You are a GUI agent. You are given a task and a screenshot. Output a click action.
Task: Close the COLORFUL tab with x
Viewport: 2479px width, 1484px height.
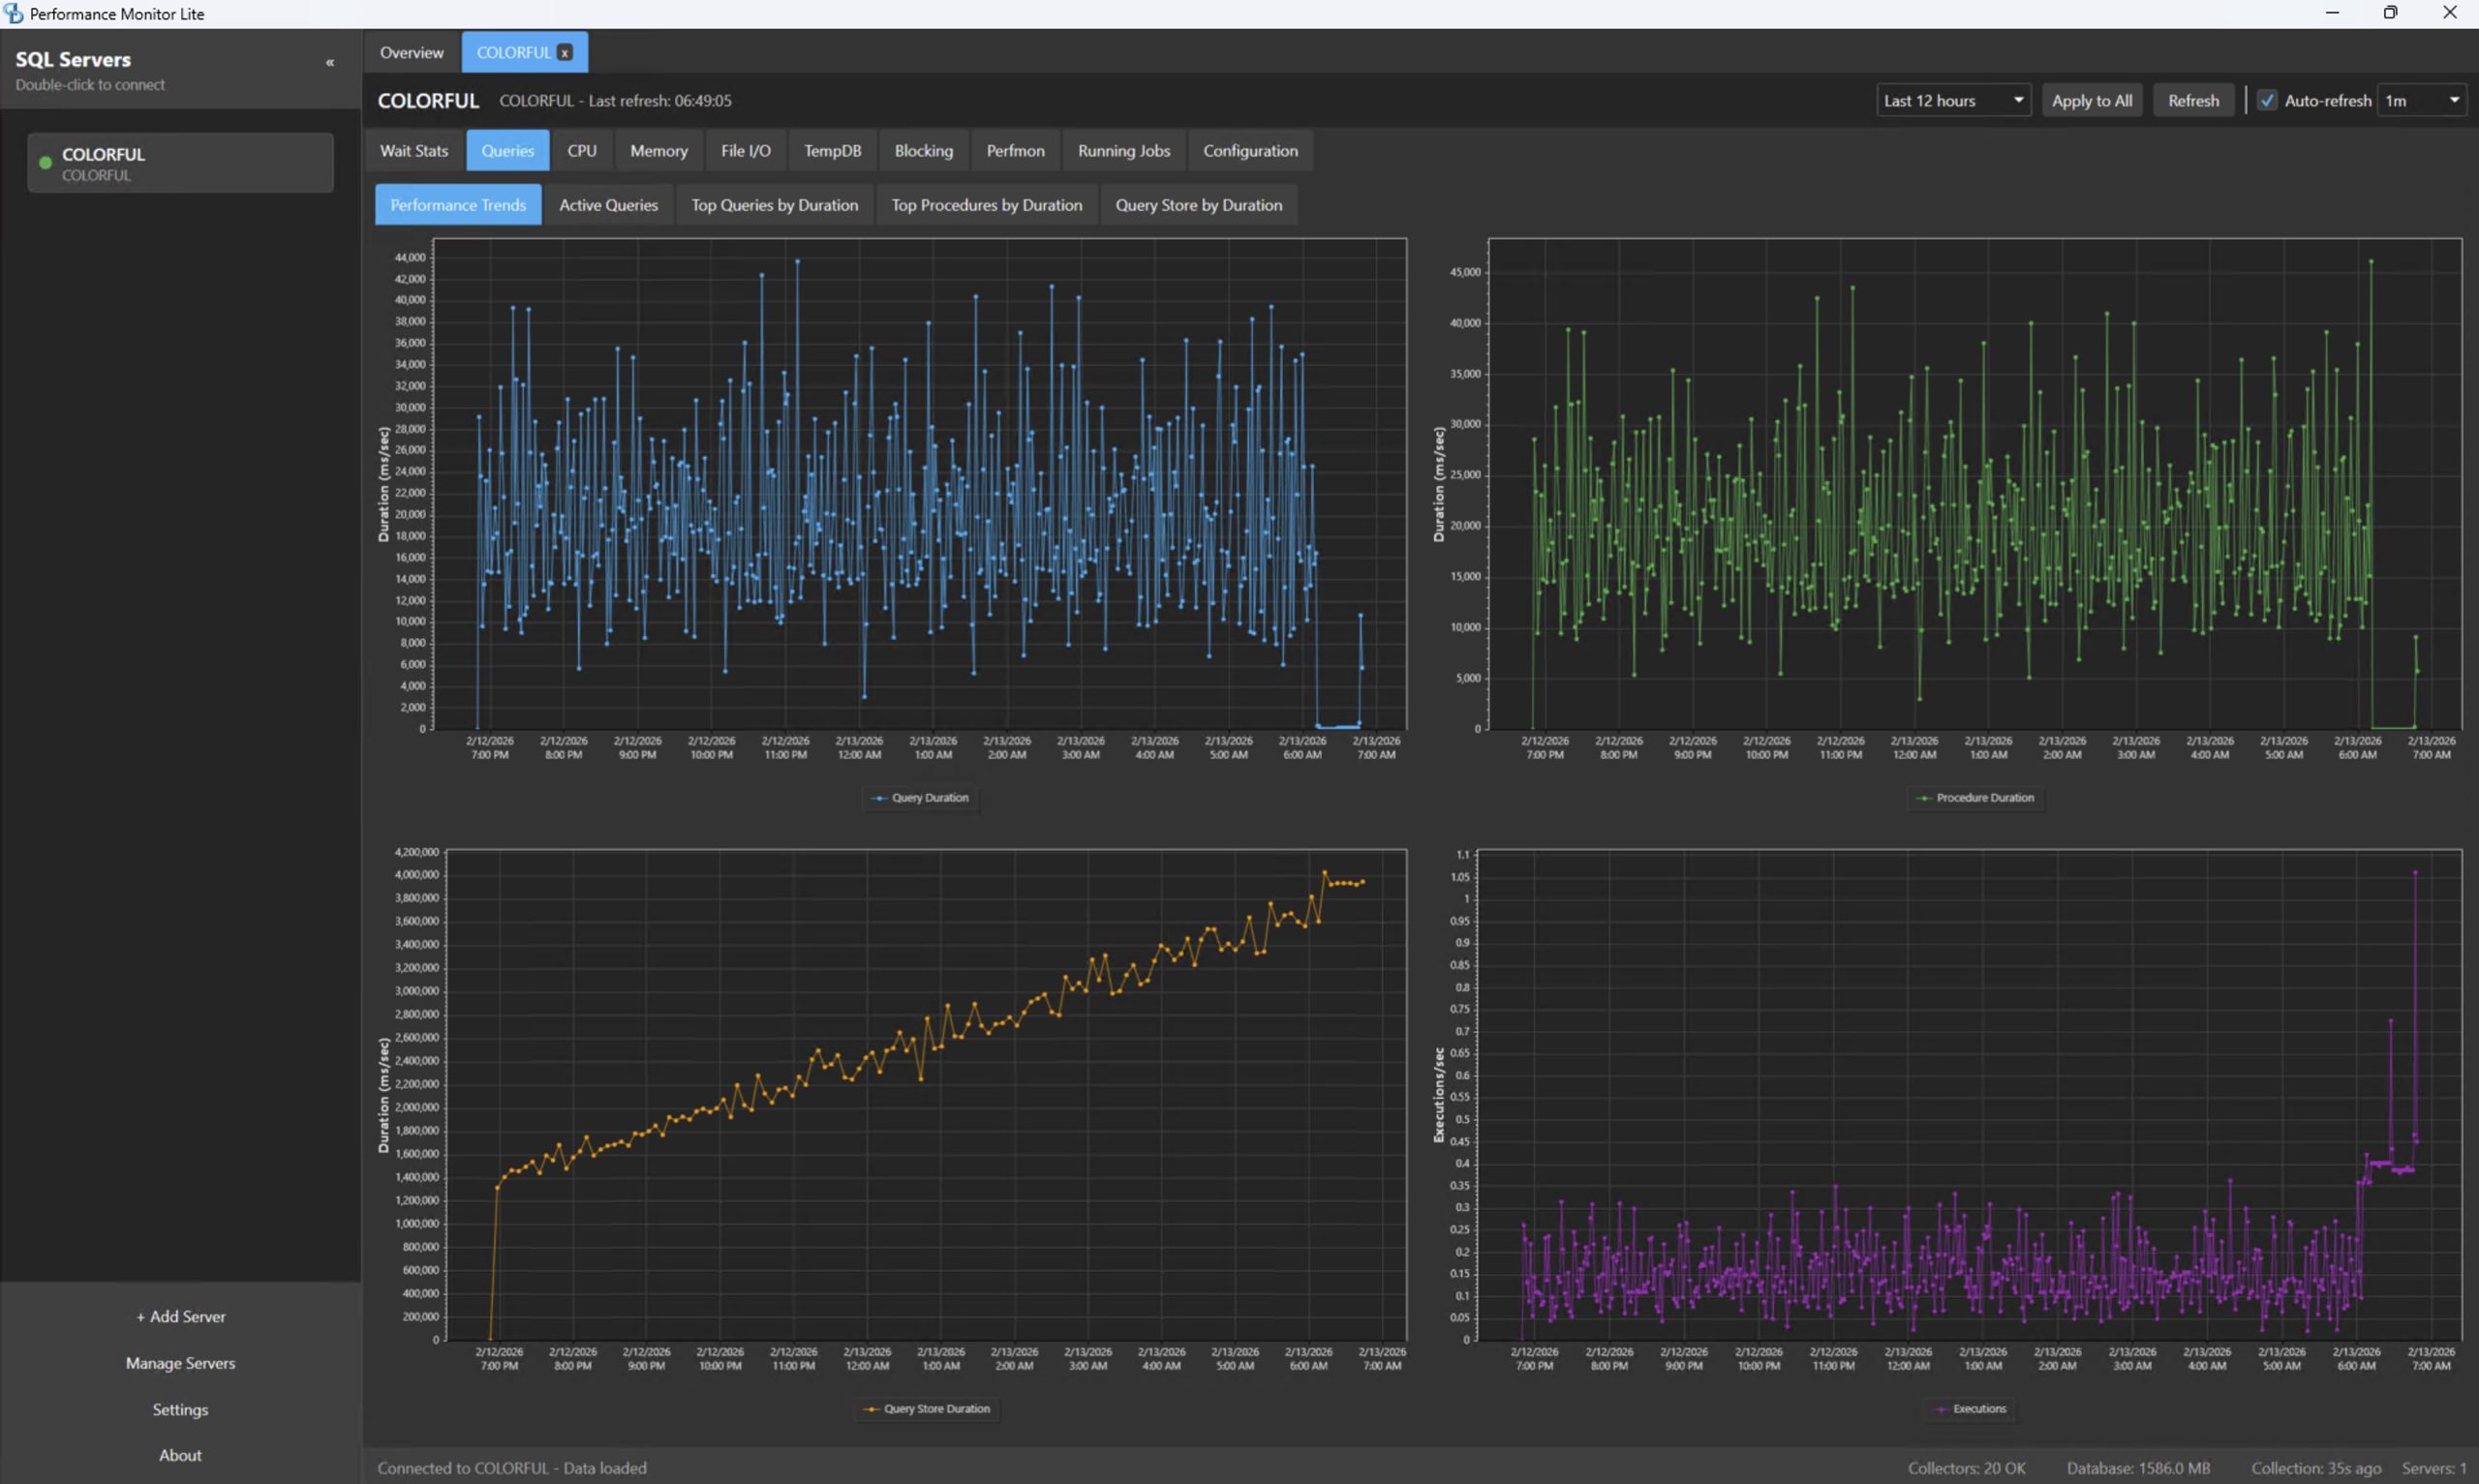tap(565, 52)
